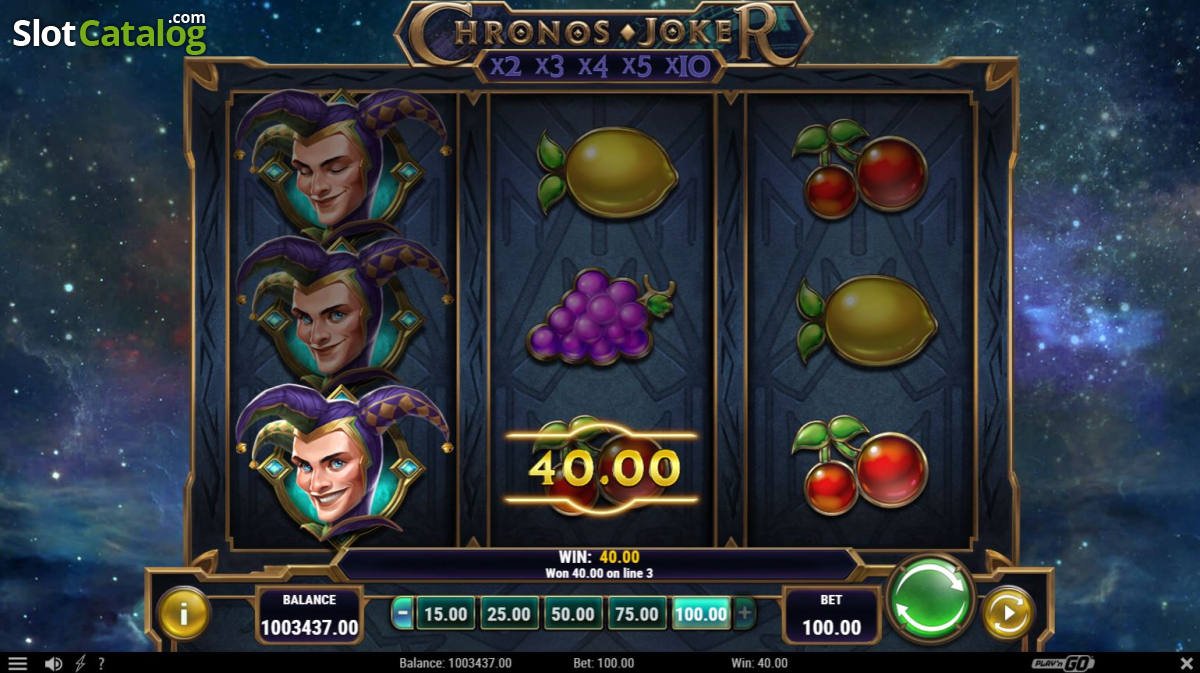Viewport: 1200px width, 673px height.
Task: Start autoplay with the yellow play button
Action: click(x=1008, y=613)
